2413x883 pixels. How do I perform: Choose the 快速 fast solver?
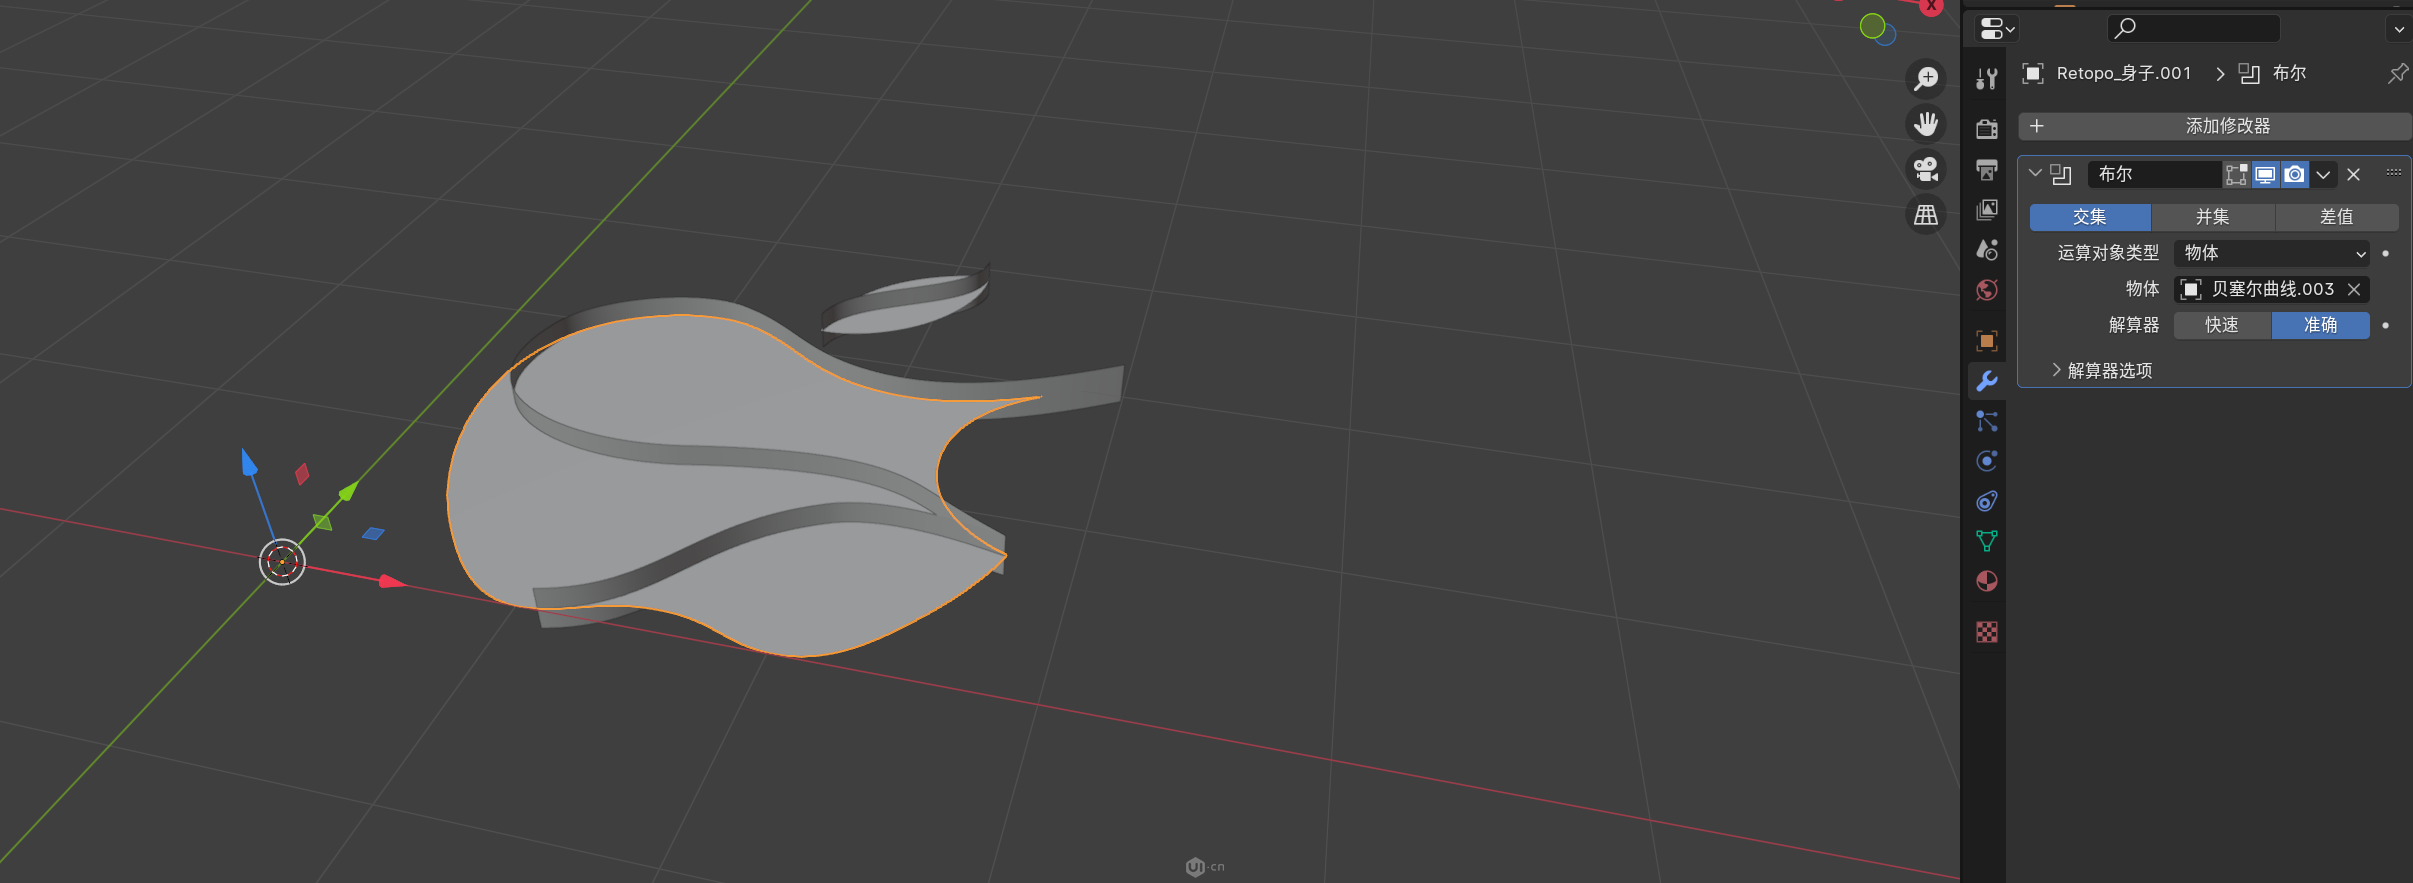click(2222, 325)
